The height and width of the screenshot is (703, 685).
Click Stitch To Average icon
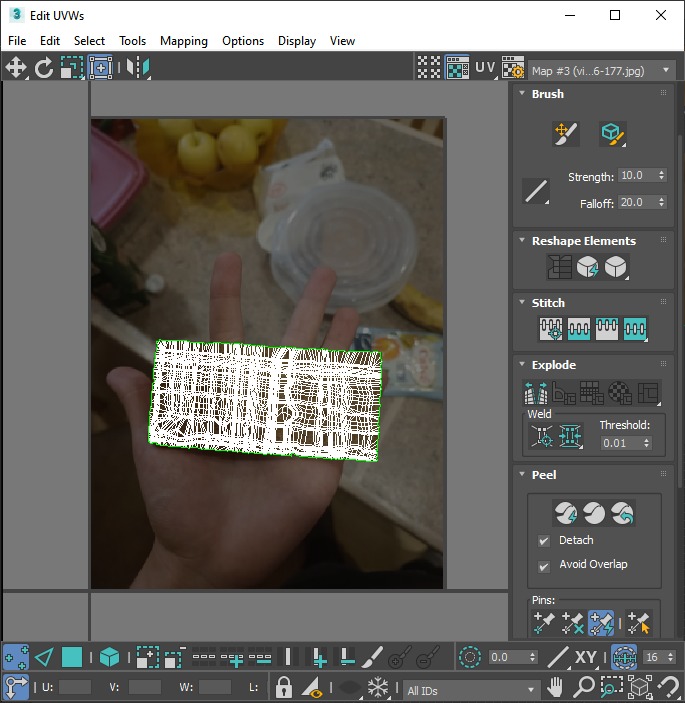[x=579, y=329]
